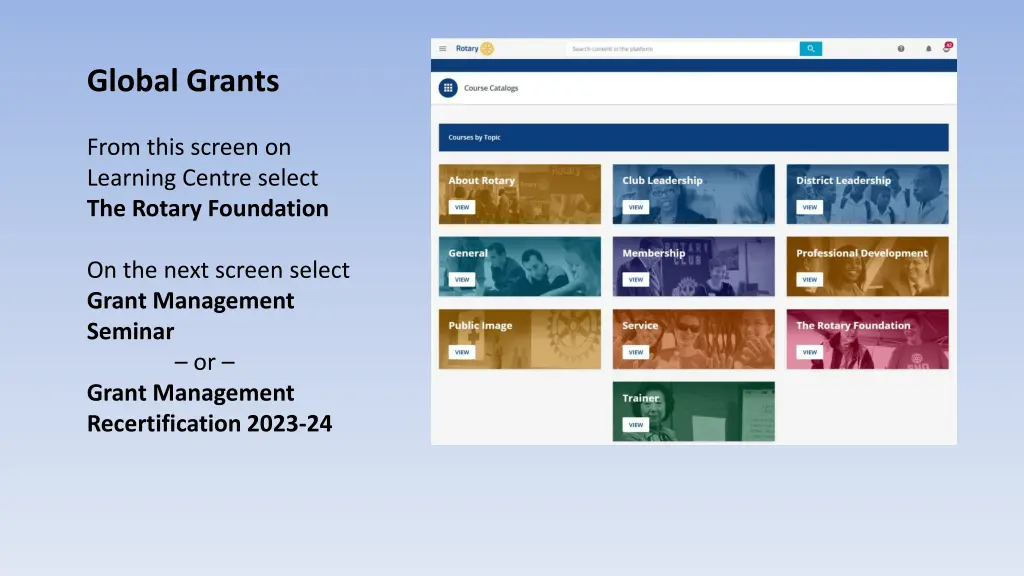Open the Membership topic title
The width and height of the screenshot is (1024, 576).
(654, 253)
